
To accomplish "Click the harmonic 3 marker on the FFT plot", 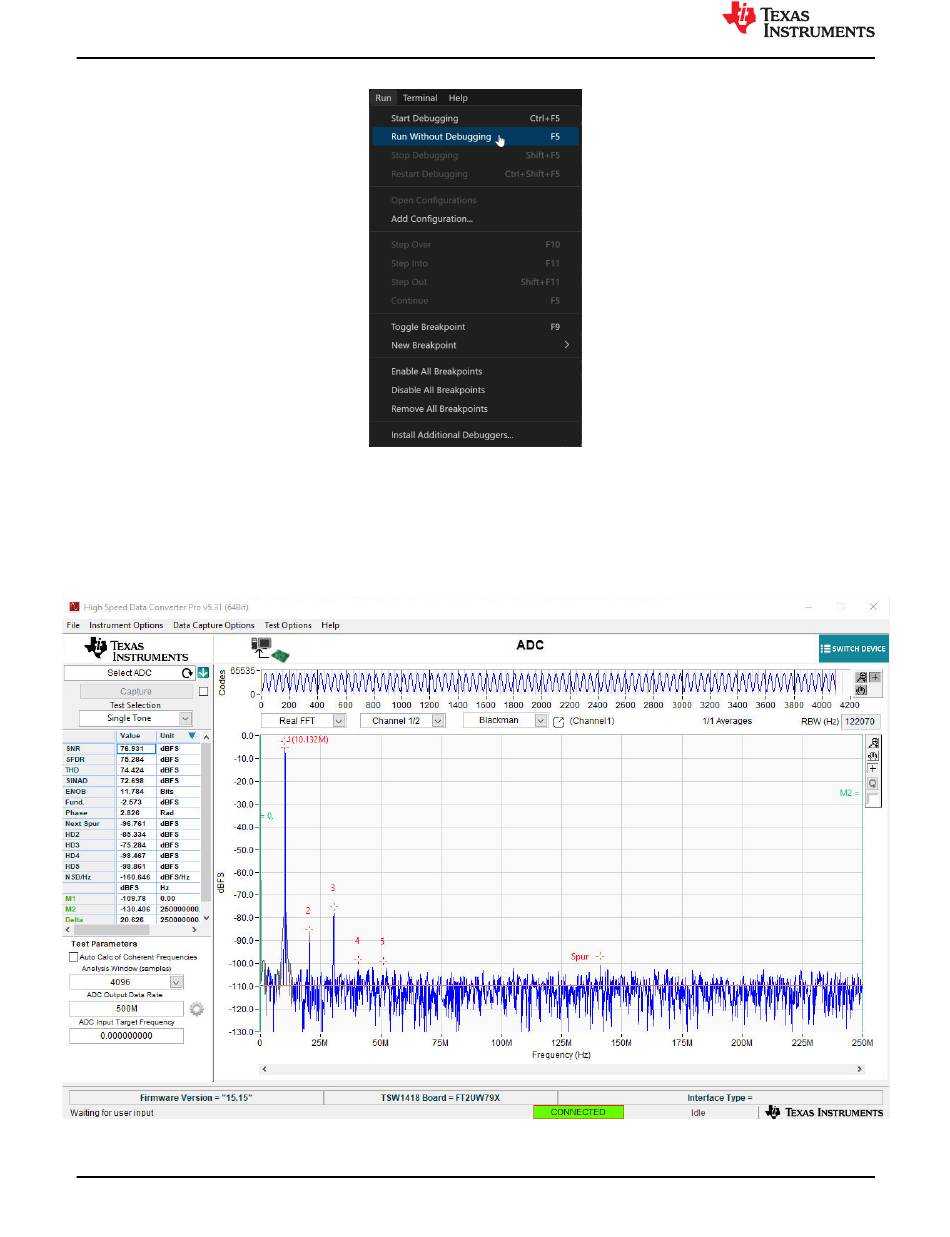I will point(334,906).
